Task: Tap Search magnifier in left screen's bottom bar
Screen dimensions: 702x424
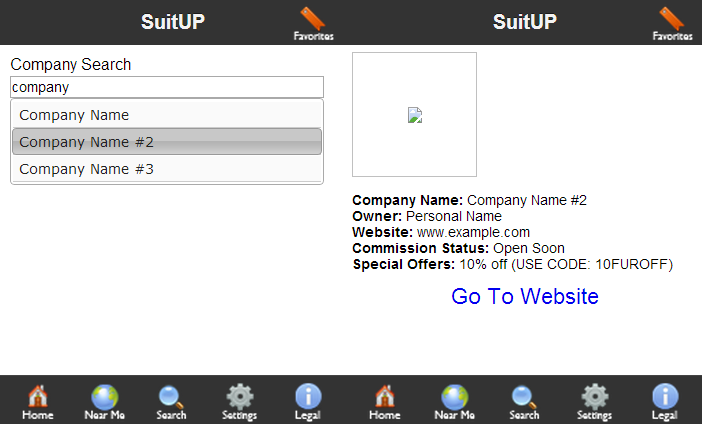Action: click(171, 403)
